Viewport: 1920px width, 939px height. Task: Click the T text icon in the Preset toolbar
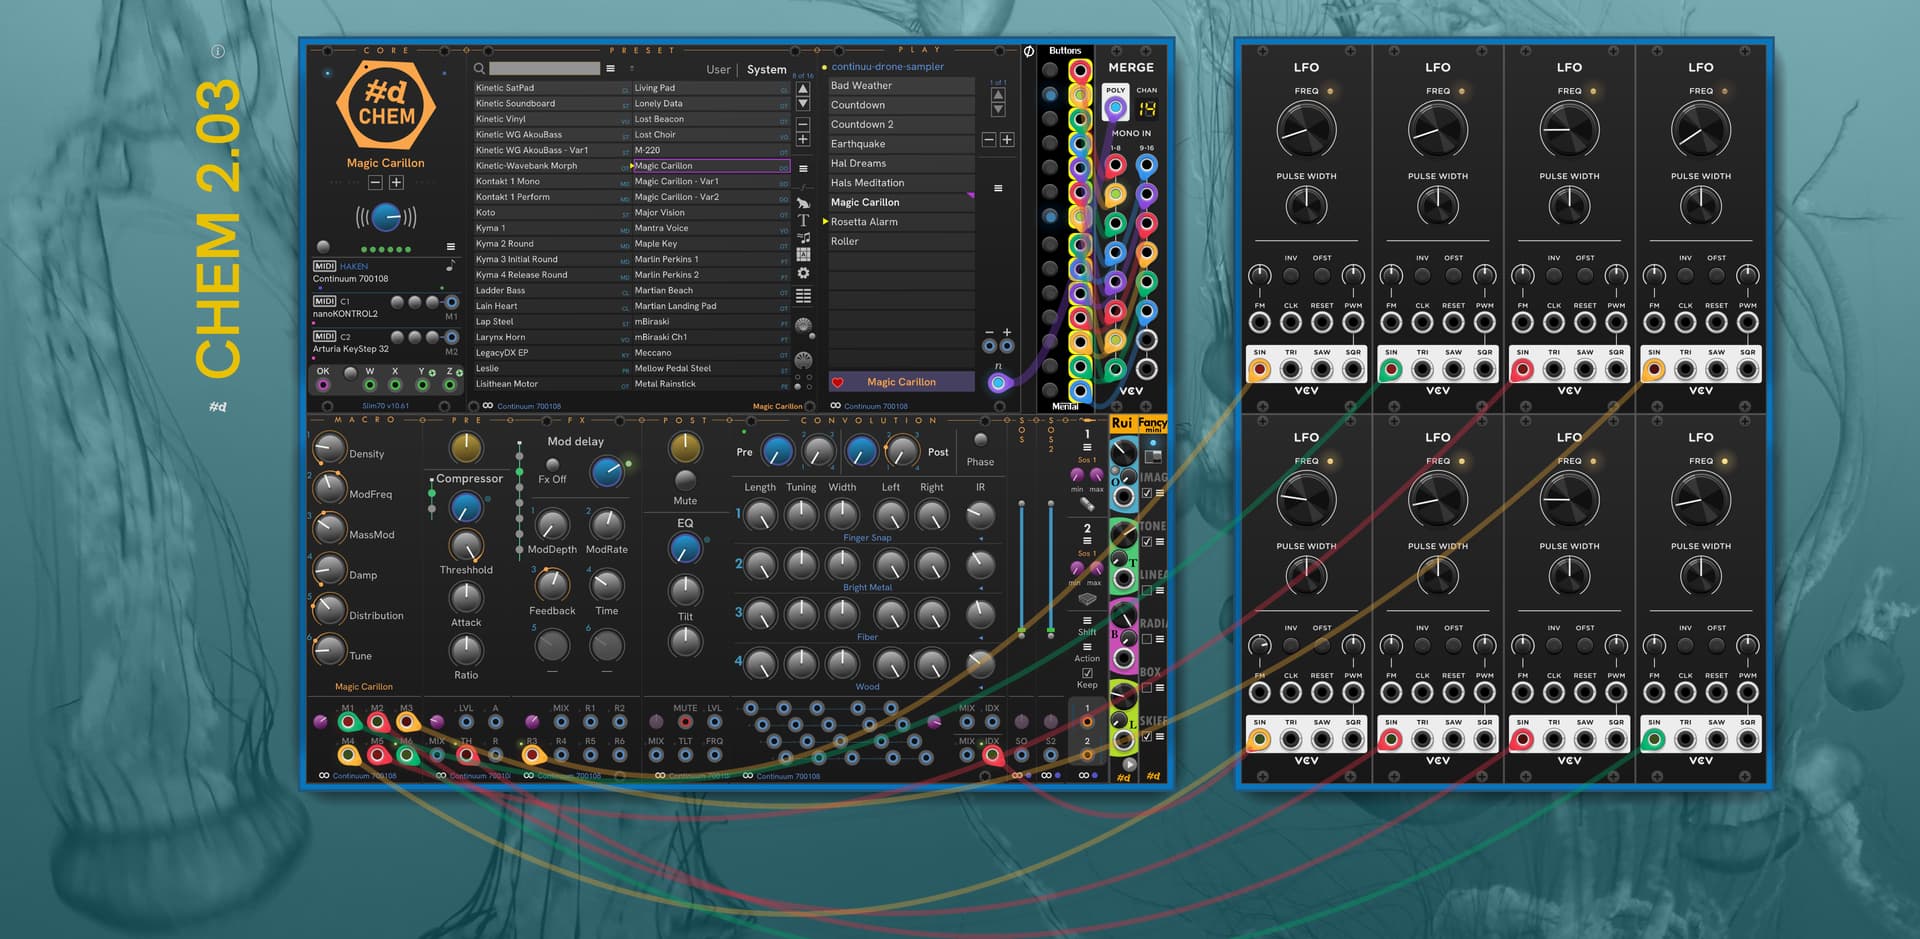point(803,220)
